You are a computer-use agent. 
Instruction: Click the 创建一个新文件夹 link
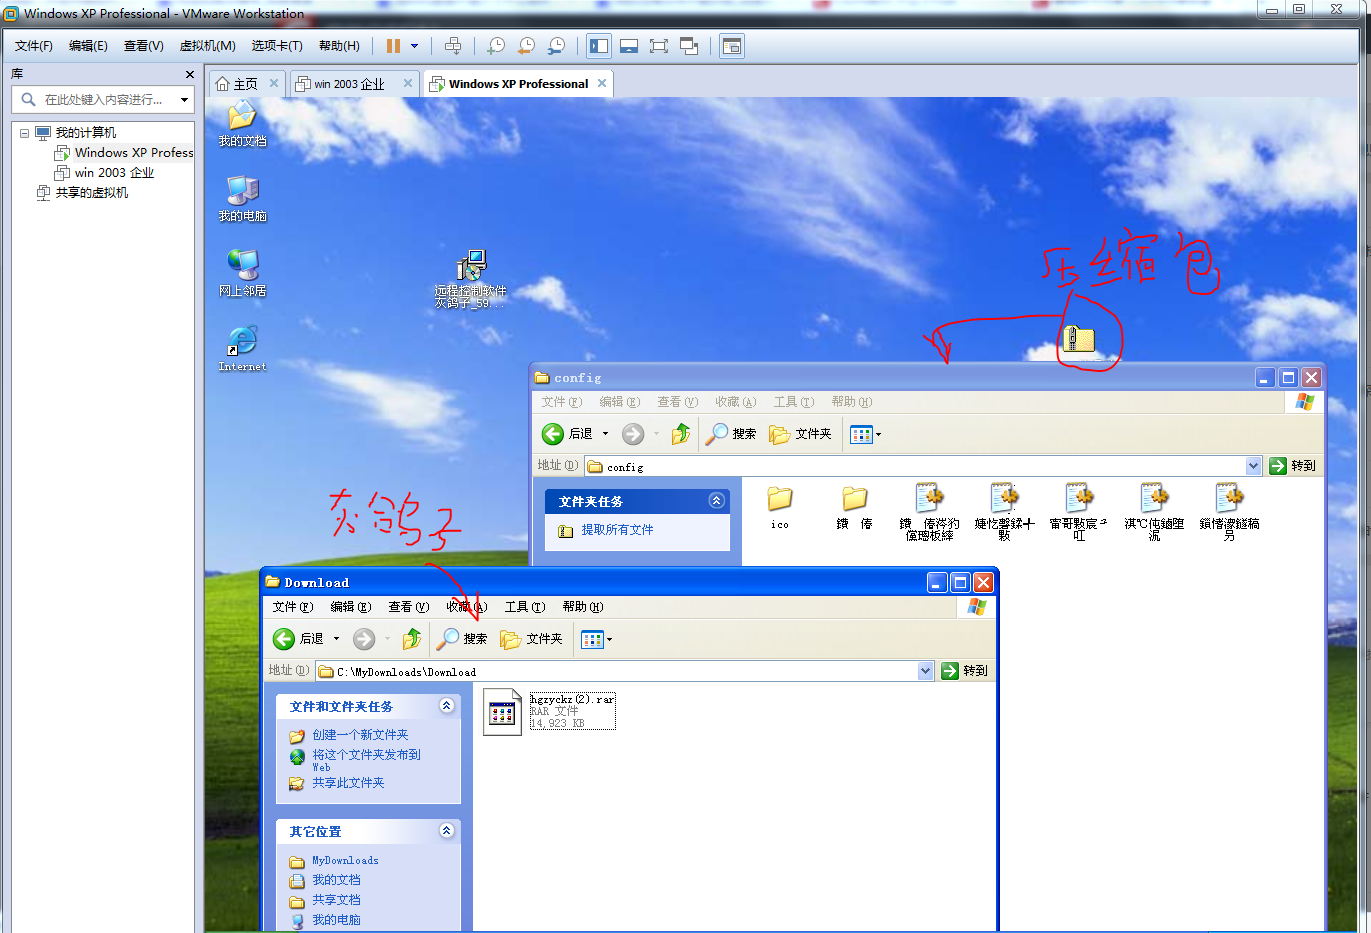click(x=360, y=735)
